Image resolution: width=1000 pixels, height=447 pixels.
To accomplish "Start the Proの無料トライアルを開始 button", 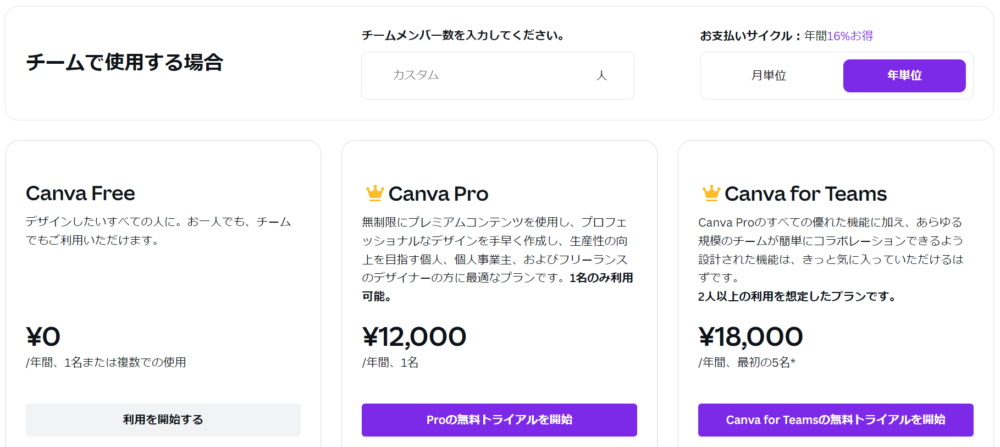I will tap(499, 419).
